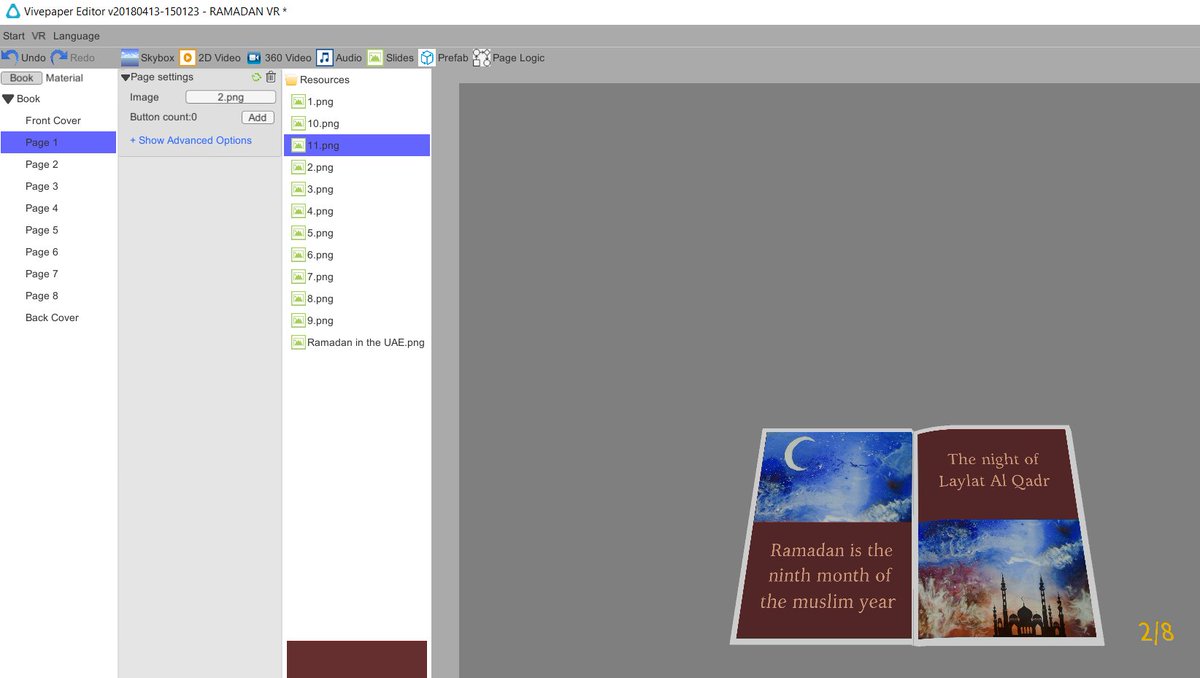Click the image icon beside 2.png
This screenshot has height=678, width=1200.
[x=298, y=167]
